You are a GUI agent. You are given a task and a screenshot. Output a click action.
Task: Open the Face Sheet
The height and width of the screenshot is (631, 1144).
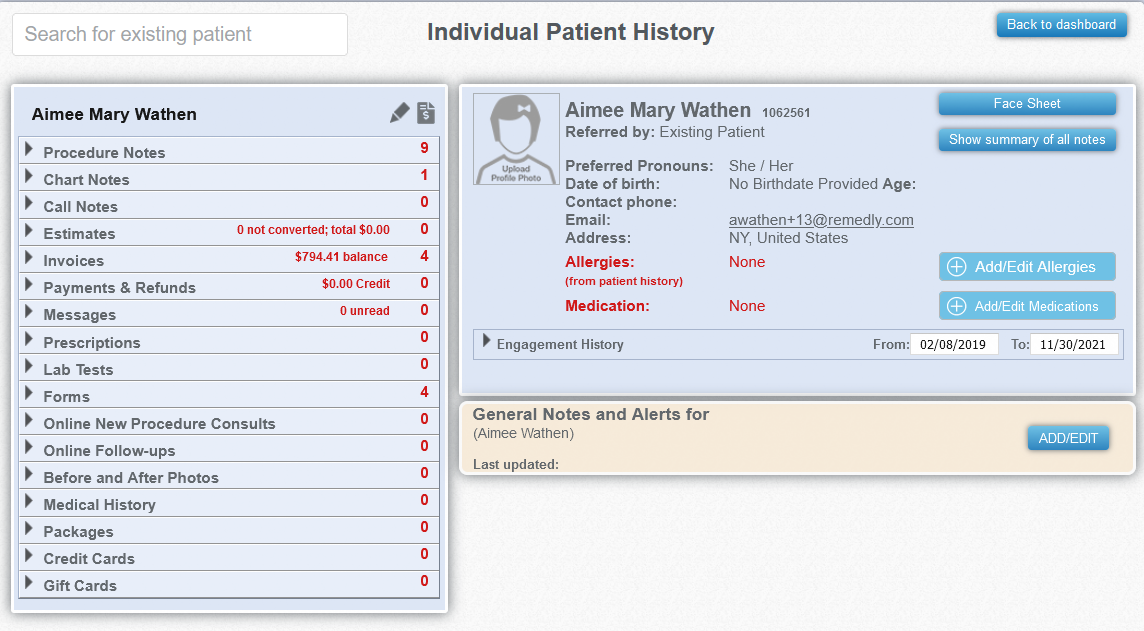[x=1027, y=104]
